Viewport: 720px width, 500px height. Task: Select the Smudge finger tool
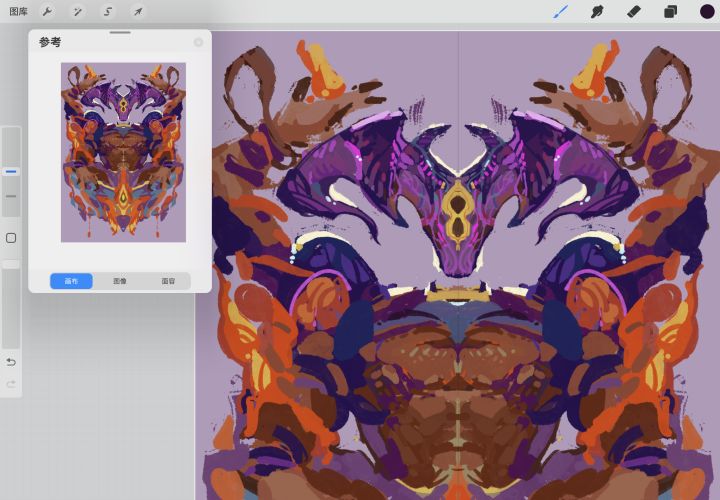597,12
